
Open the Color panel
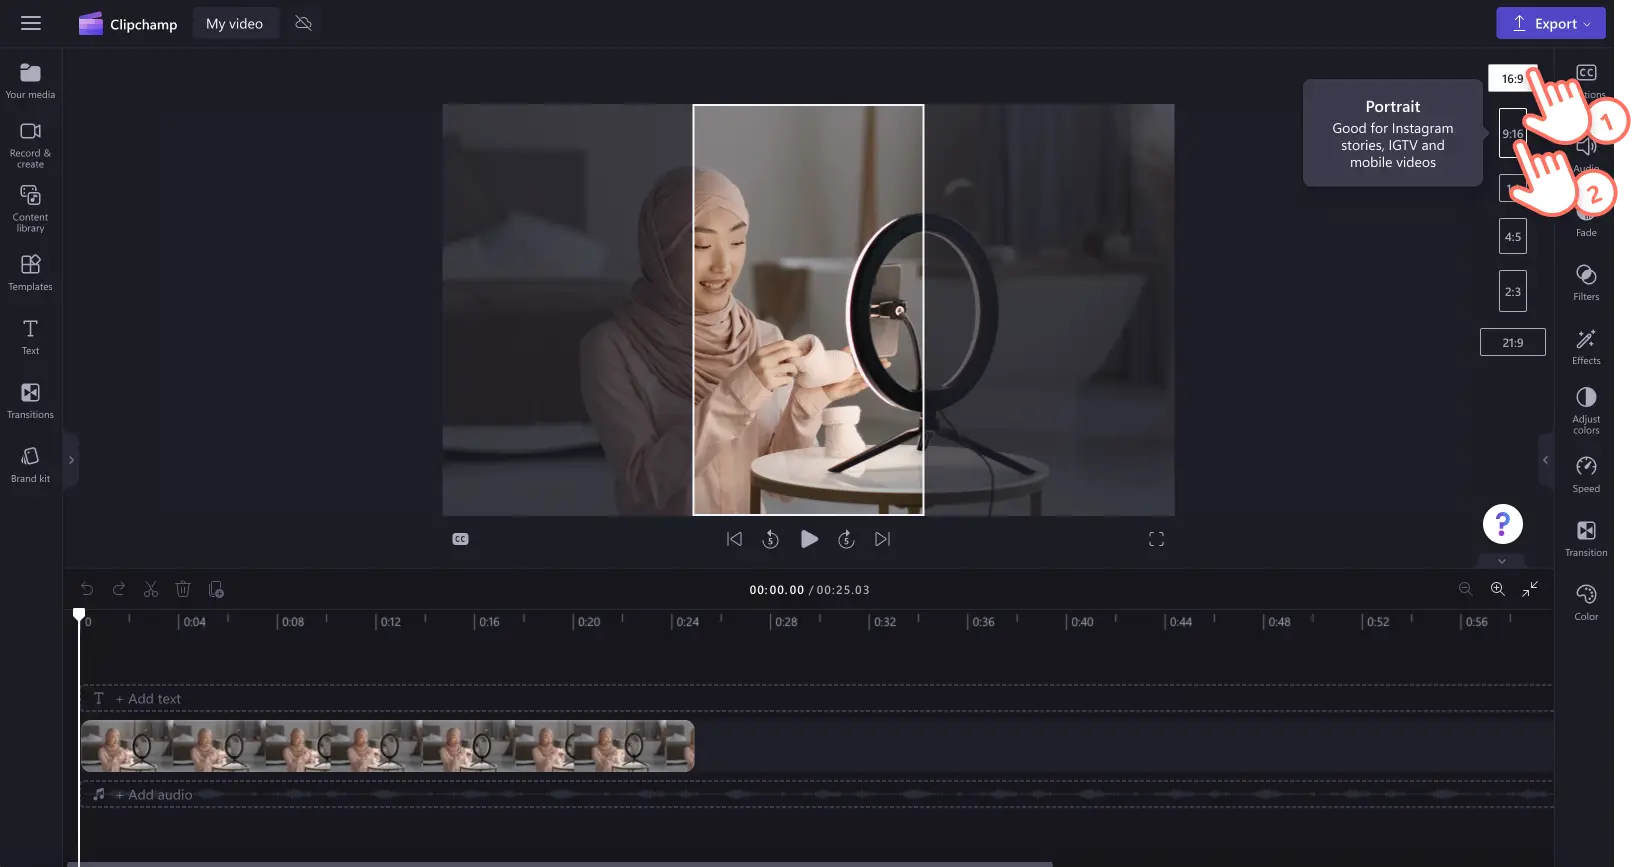[x=1587, y=603]
